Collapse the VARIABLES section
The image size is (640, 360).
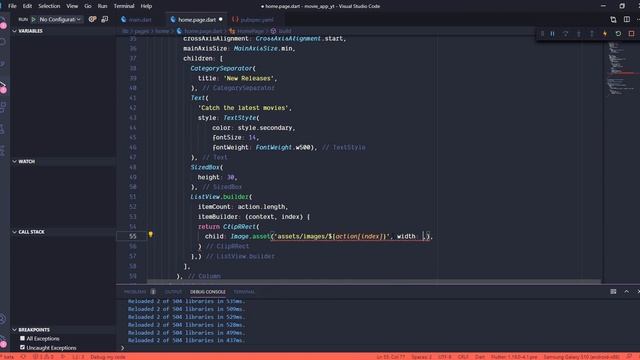63,31
